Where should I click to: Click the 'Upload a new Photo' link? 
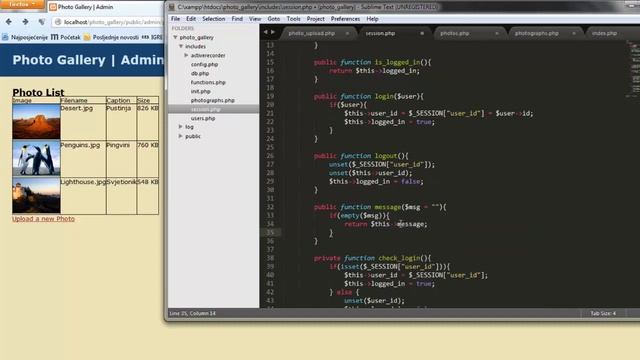tap(43, 219)
